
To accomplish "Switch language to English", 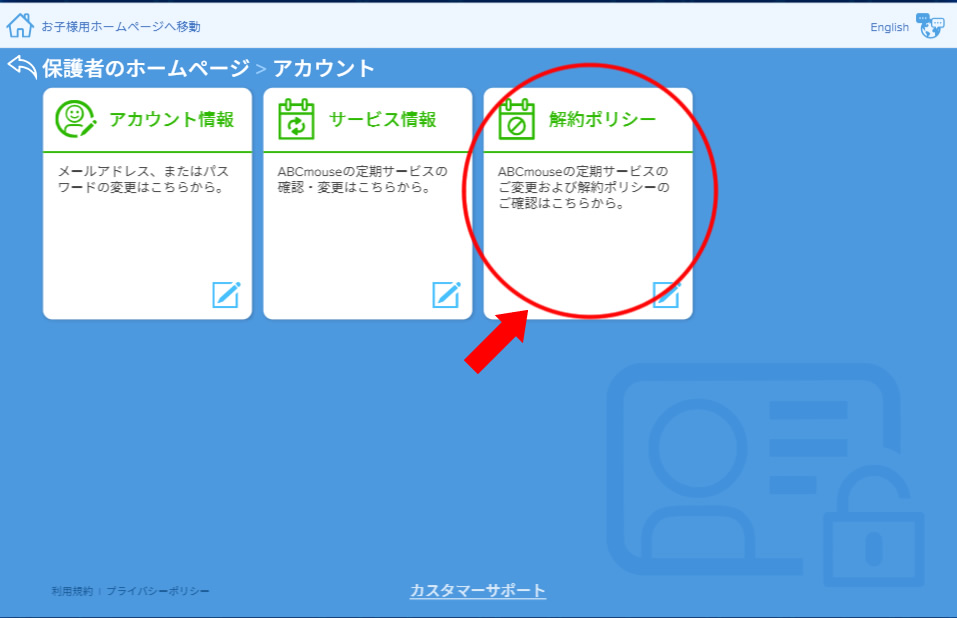I will pyautogui.click(x=889, y=27).
